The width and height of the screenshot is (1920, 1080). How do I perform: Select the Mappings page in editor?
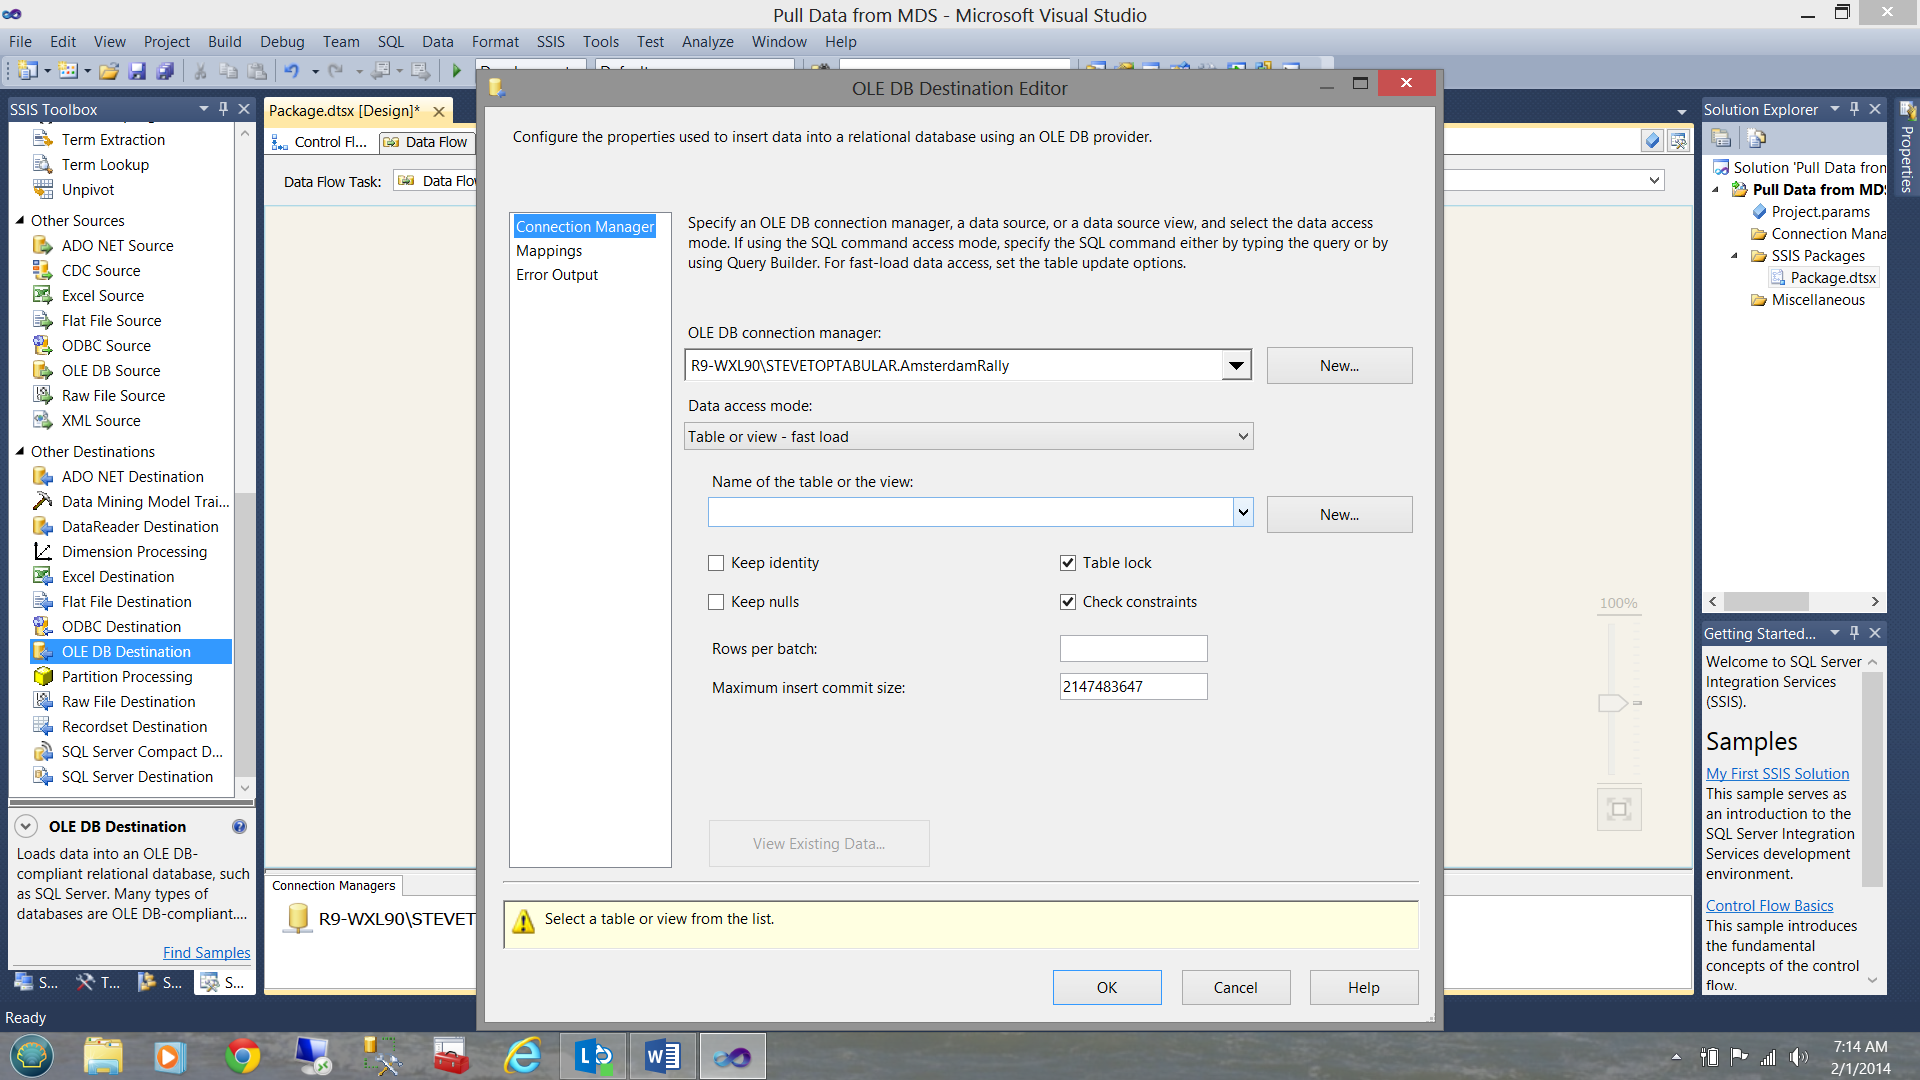[548, 251]
